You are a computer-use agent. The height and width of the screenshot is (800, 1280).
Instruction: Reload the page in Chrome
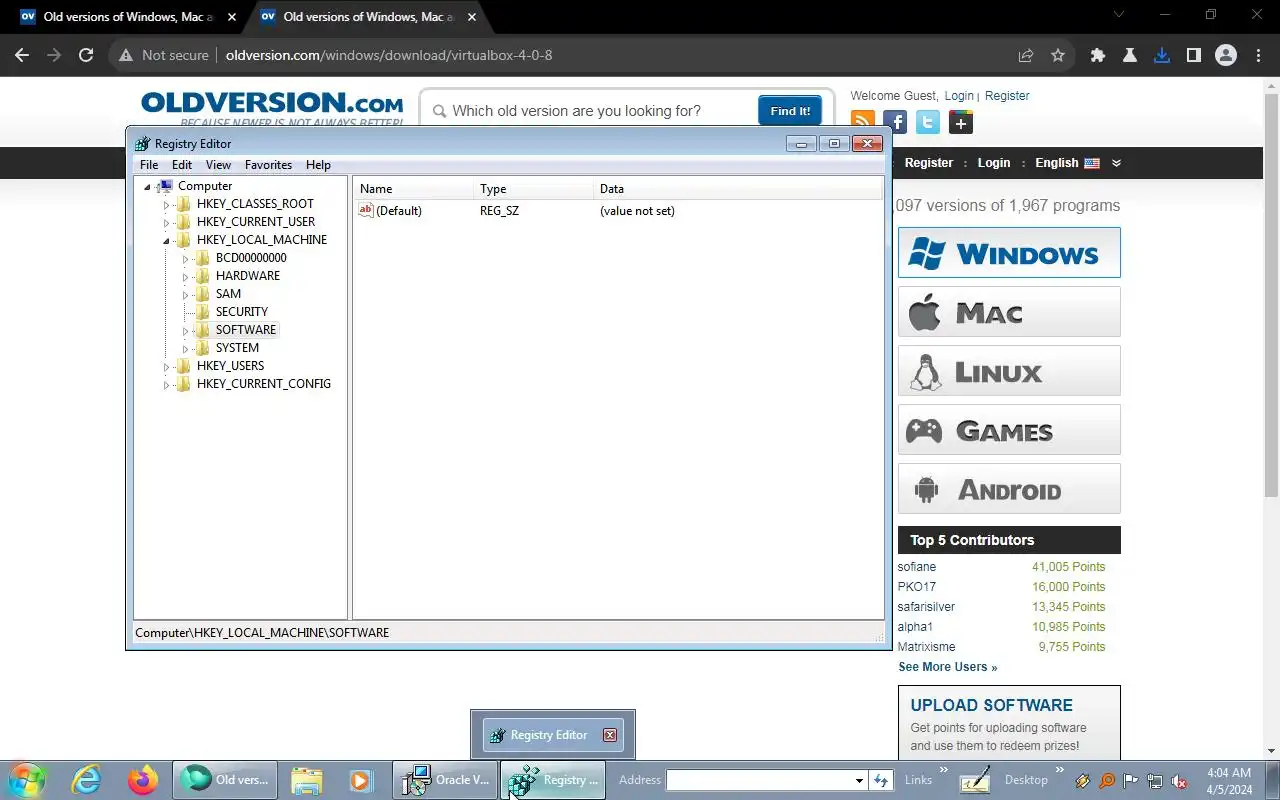[86, 55]
